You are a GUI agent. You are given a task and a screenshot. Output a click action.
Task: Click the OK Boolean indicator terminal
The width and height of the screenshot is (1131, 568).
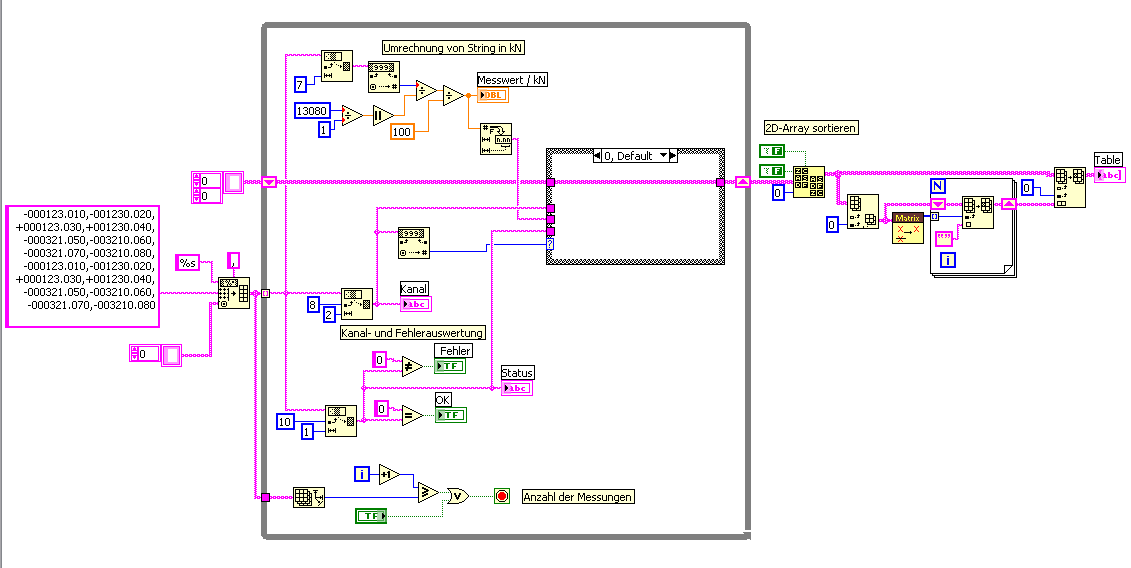coord(450,415)
